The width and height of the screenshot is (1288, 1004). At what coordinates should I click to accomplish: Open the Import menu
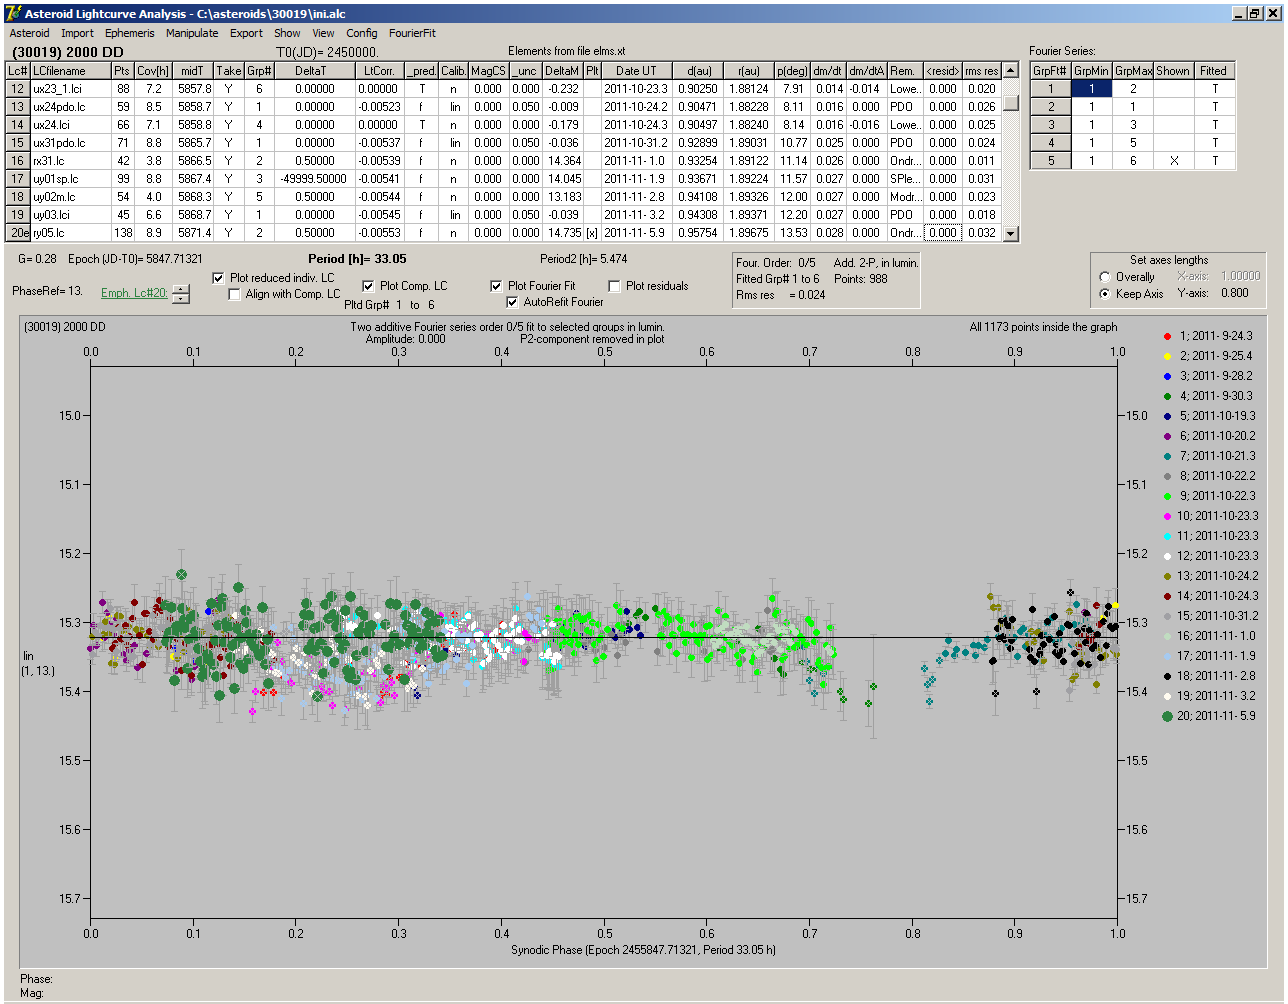77,33
